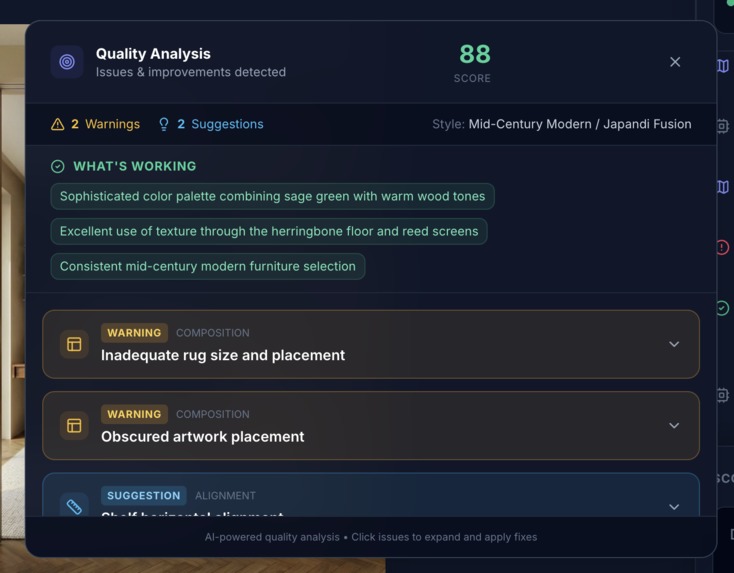The width and height of the screenshot is (734, 573).
Task: Click the suggestions lightbulb icon
Action: 164,124
